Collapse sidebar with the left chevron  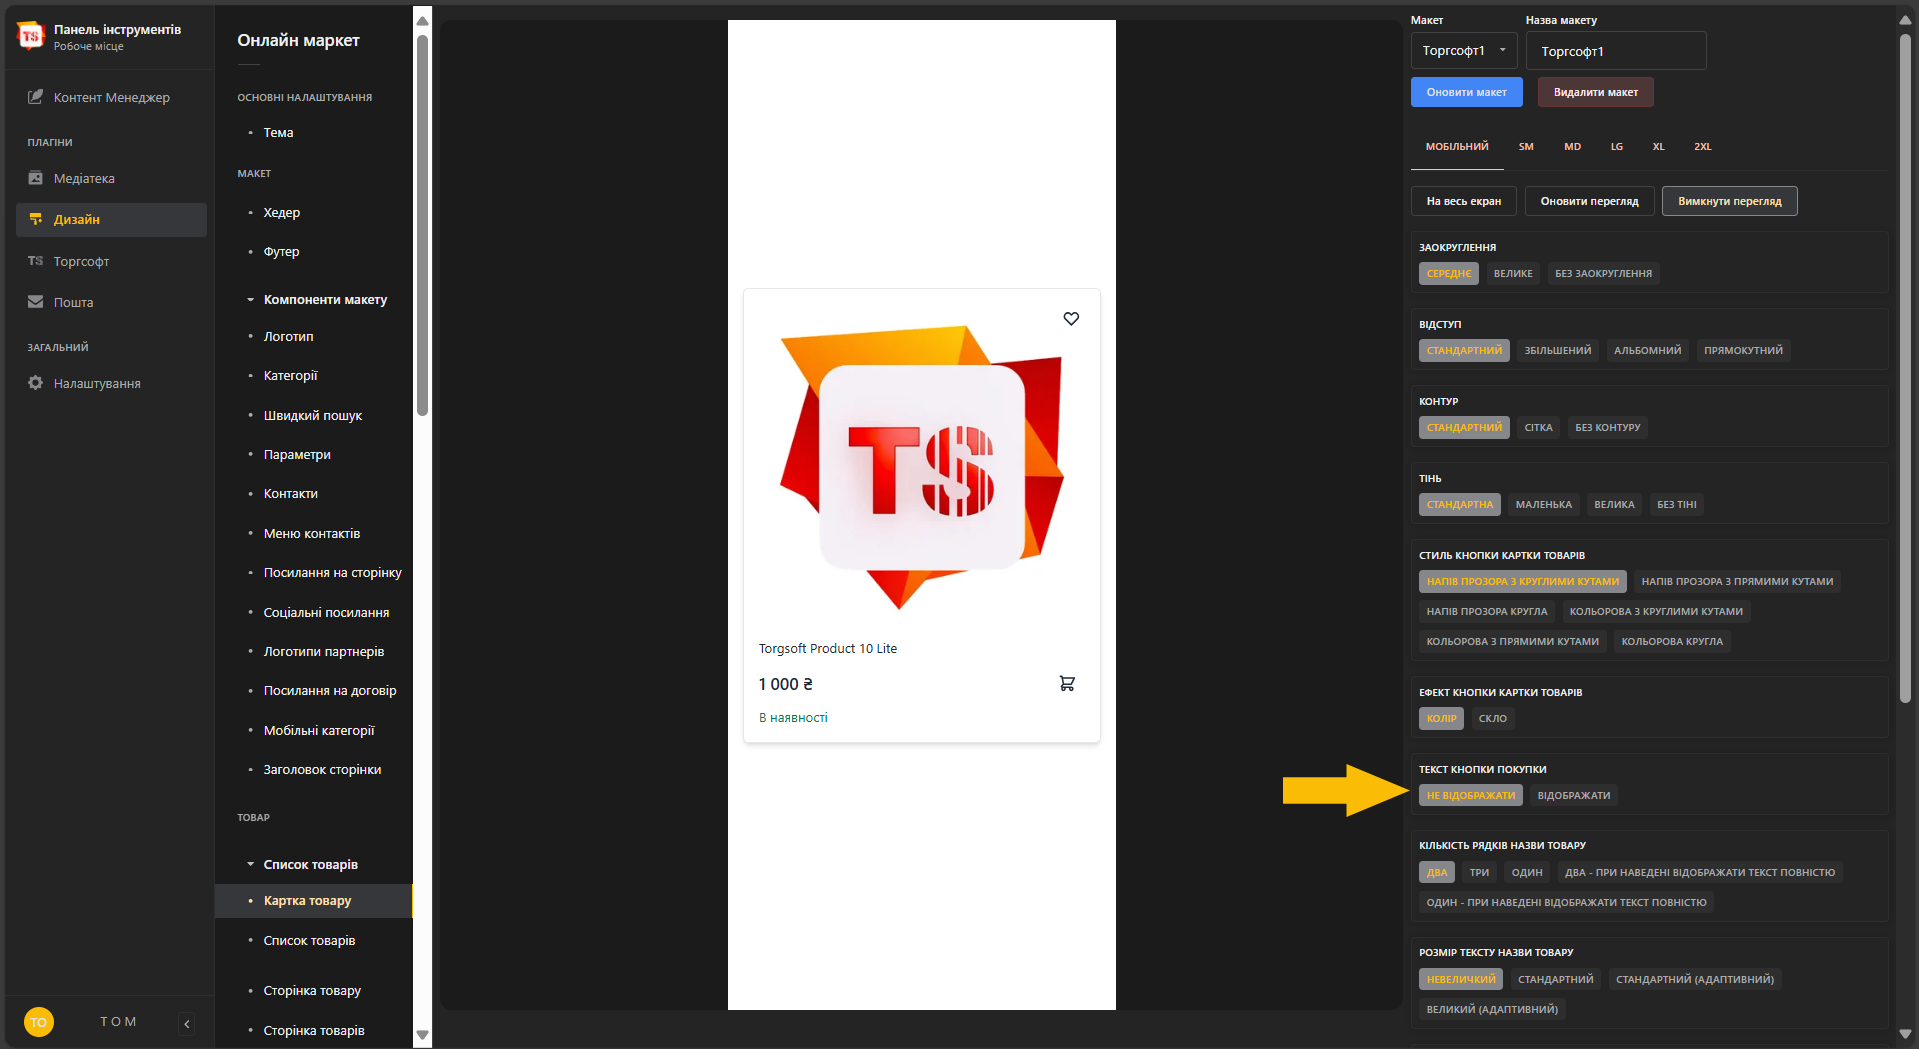pos(187,1023)
